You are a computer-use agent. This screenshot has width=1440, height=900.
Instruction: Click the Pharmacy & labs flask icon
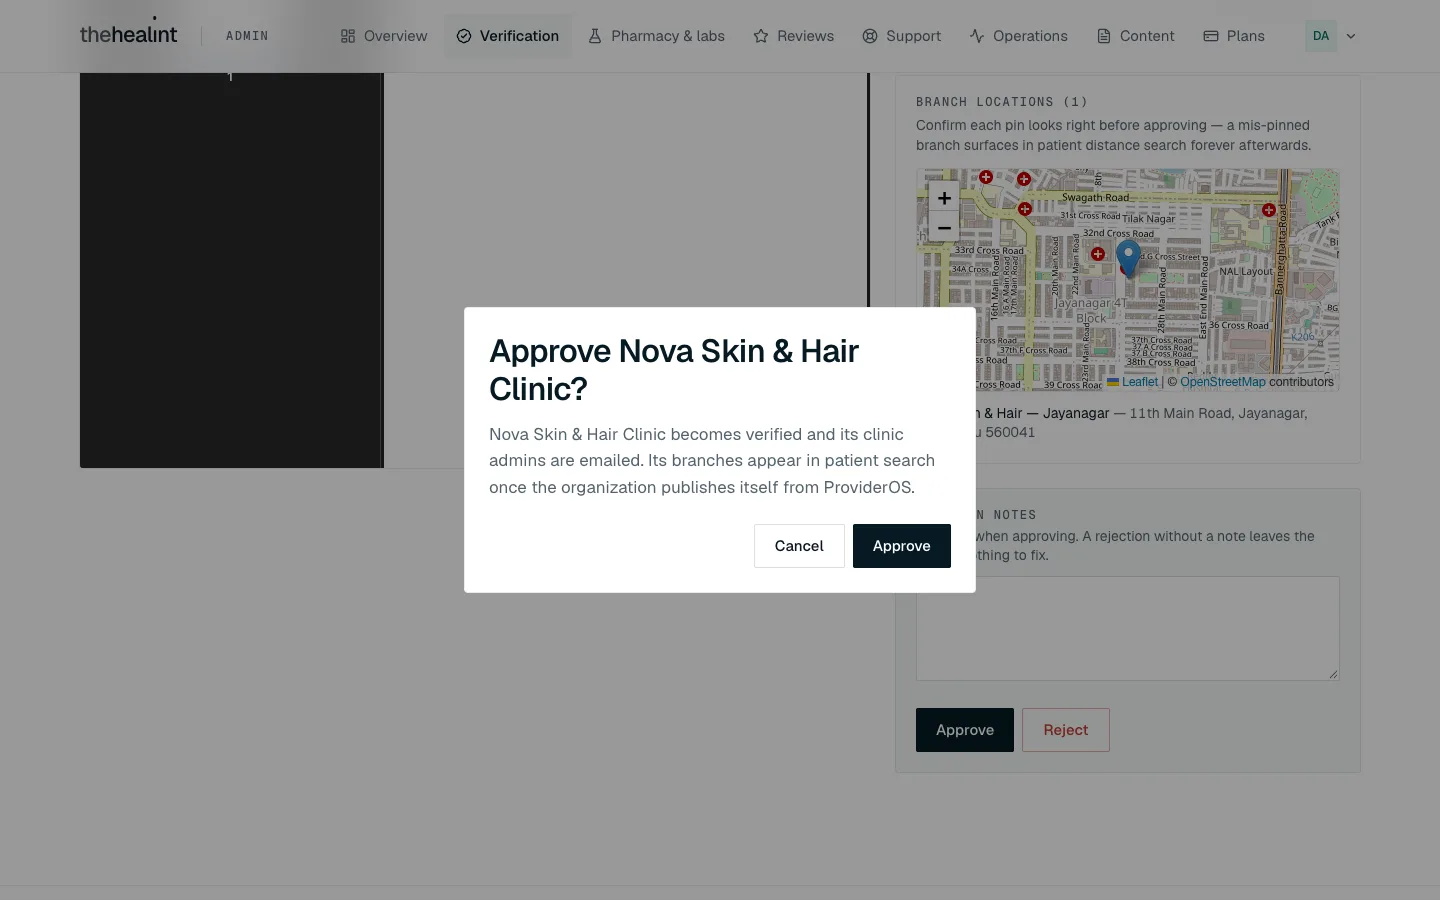(x=595, y=36)
